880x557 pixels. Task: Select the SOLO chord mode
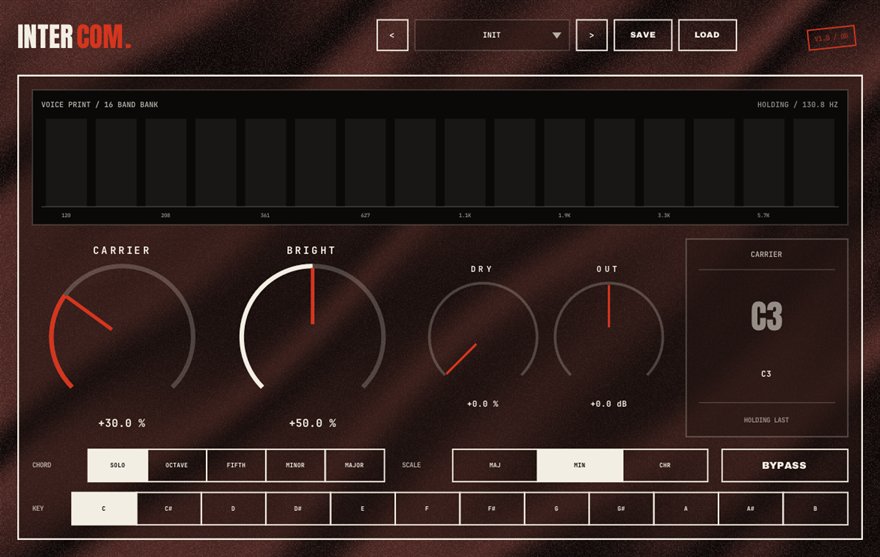tap(118, 465)
